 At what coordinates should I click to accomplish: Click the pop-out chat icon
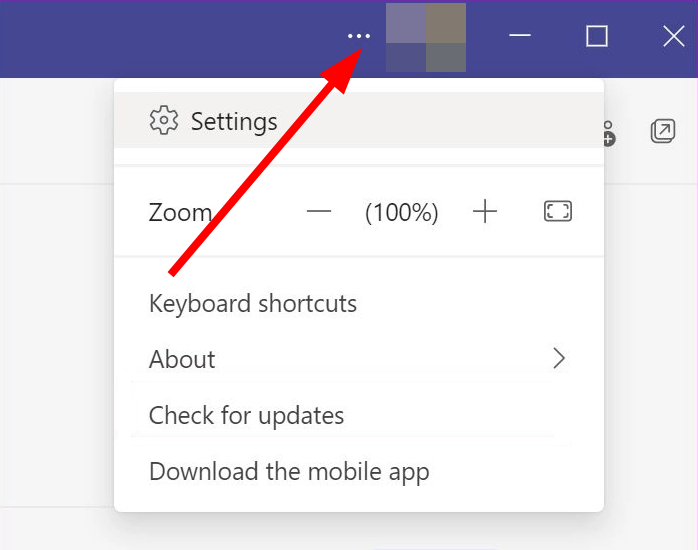(x=663, y=131)
